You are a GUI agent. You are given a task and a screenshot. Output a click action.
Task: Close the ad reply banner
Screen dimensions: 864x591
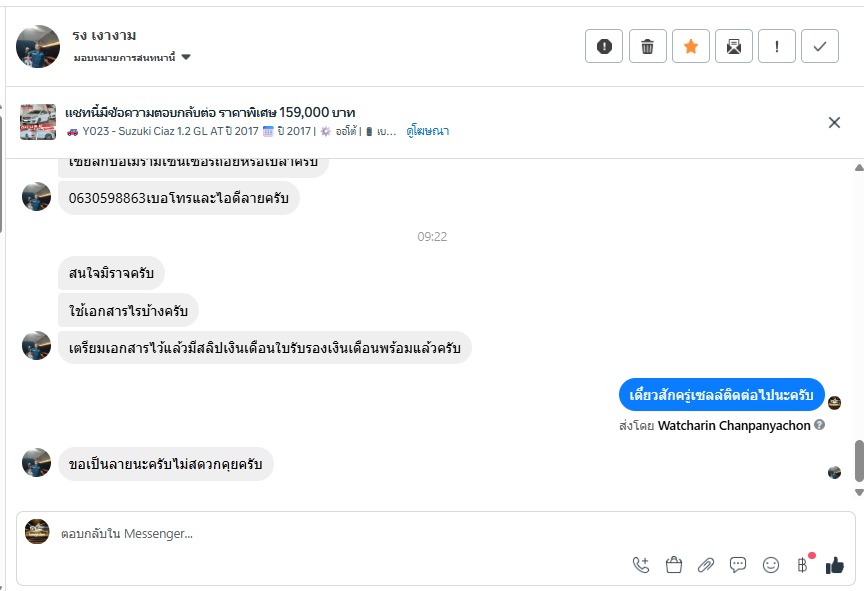click(x=834, y=122)
